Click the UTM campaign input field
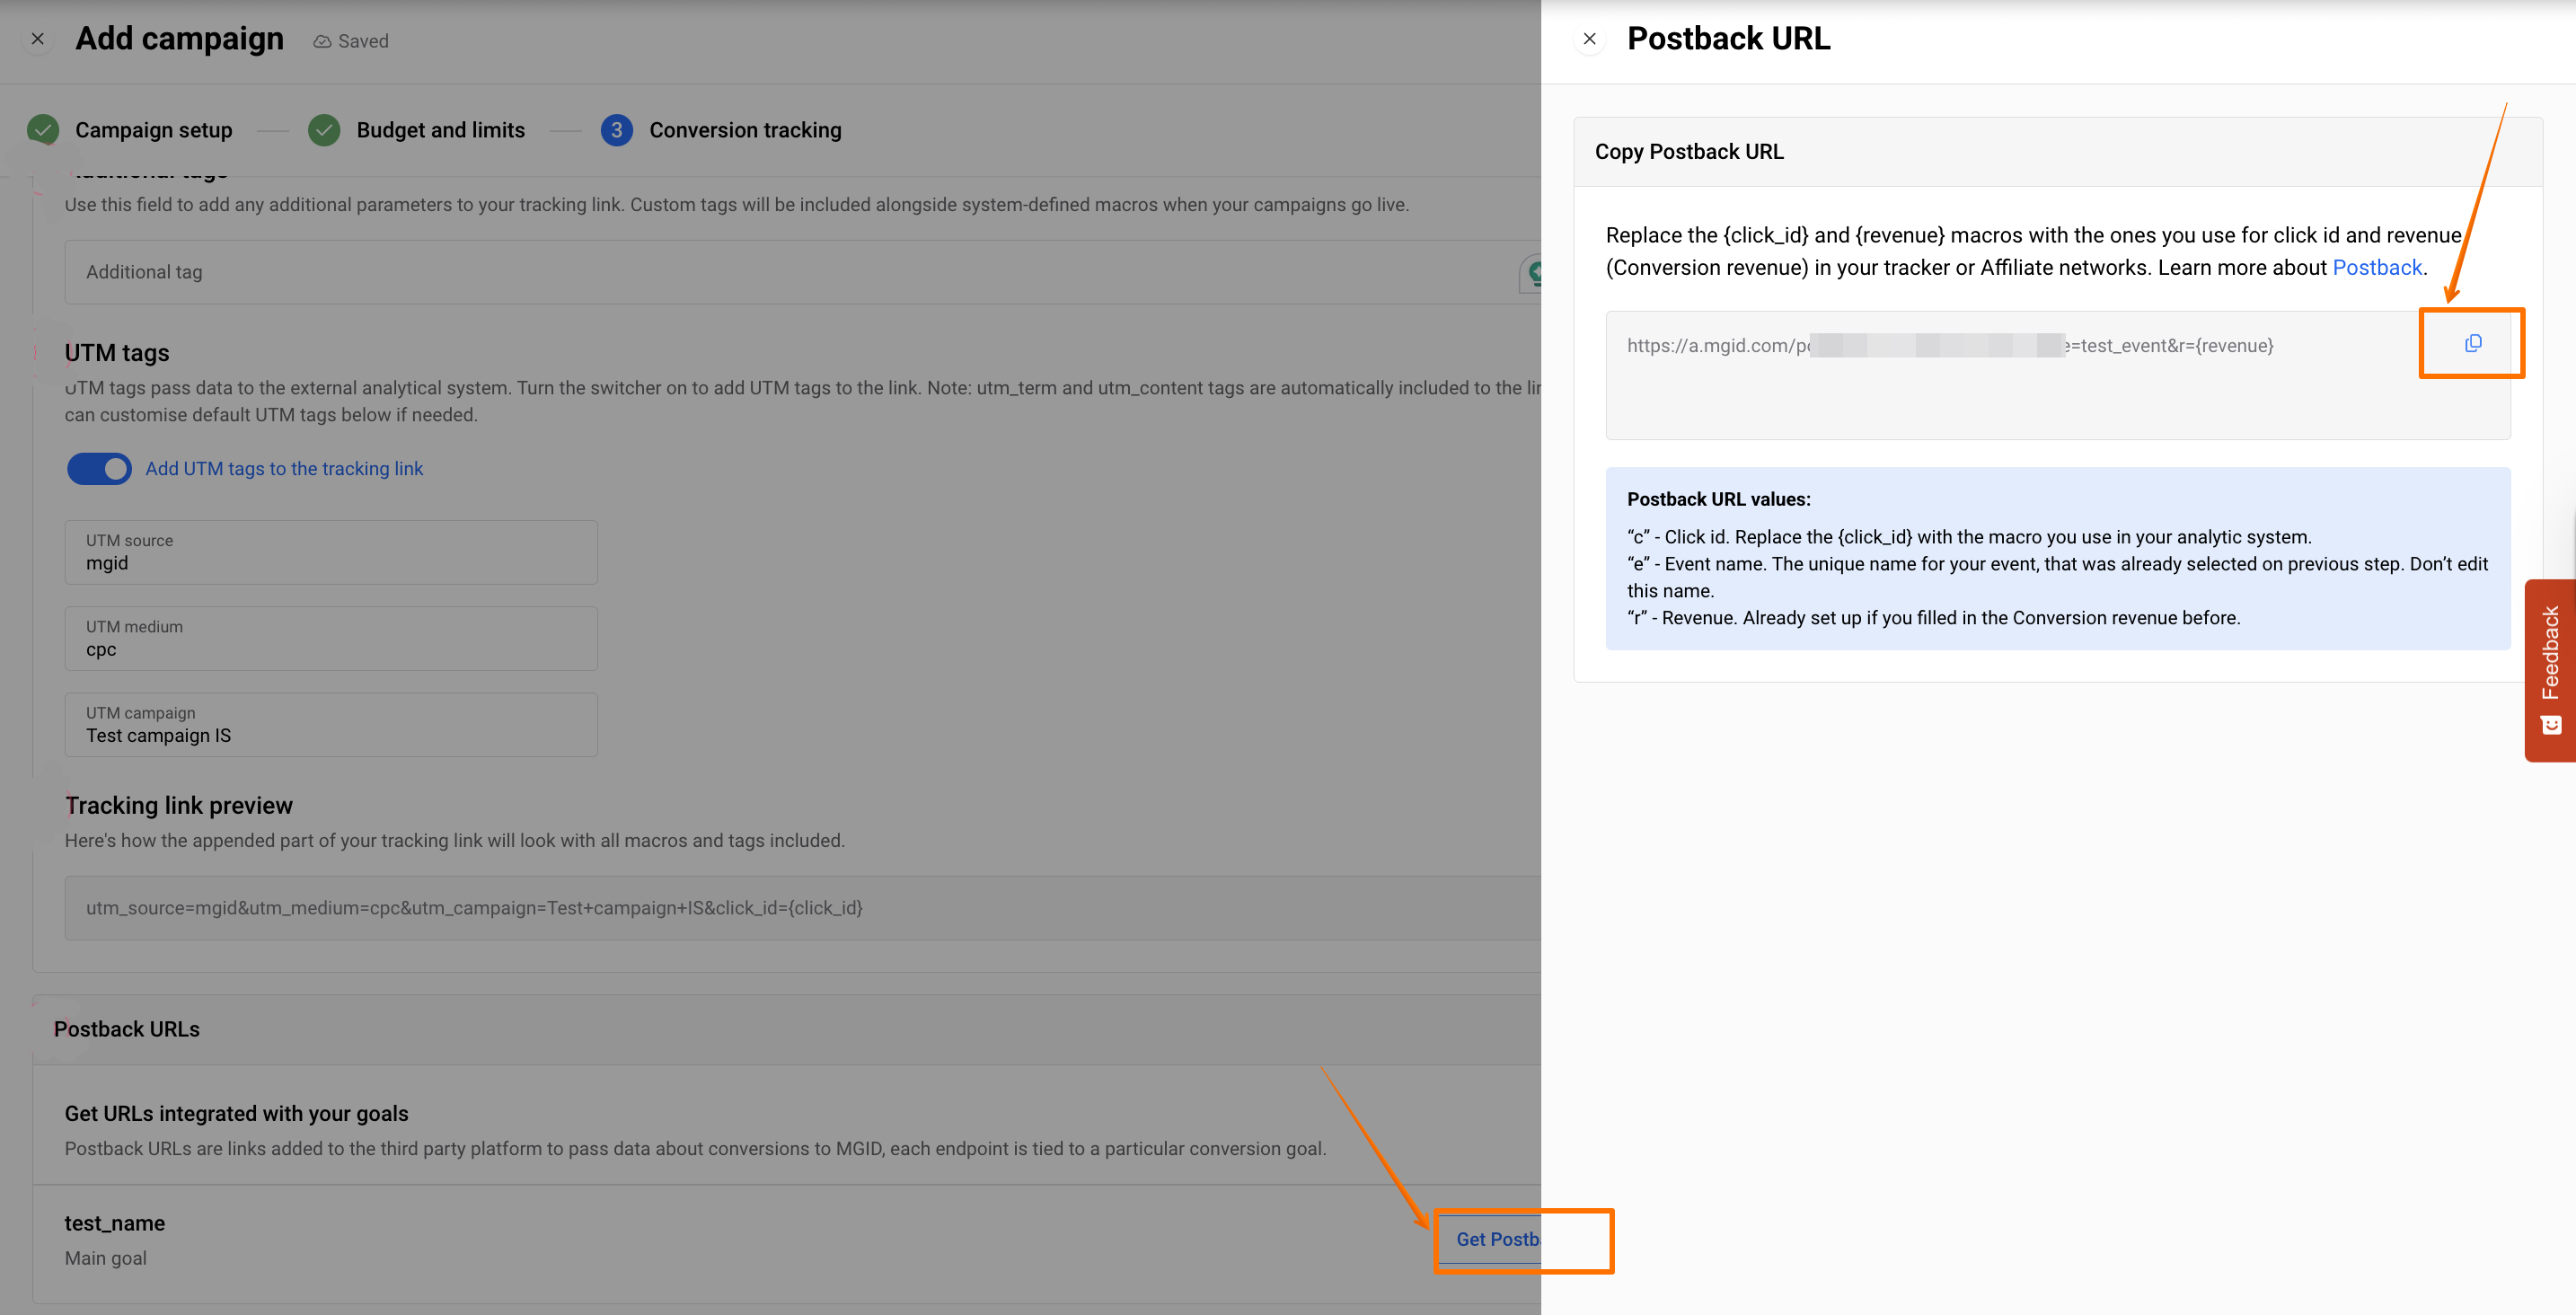2576x1315 pixels. (331, 725)
